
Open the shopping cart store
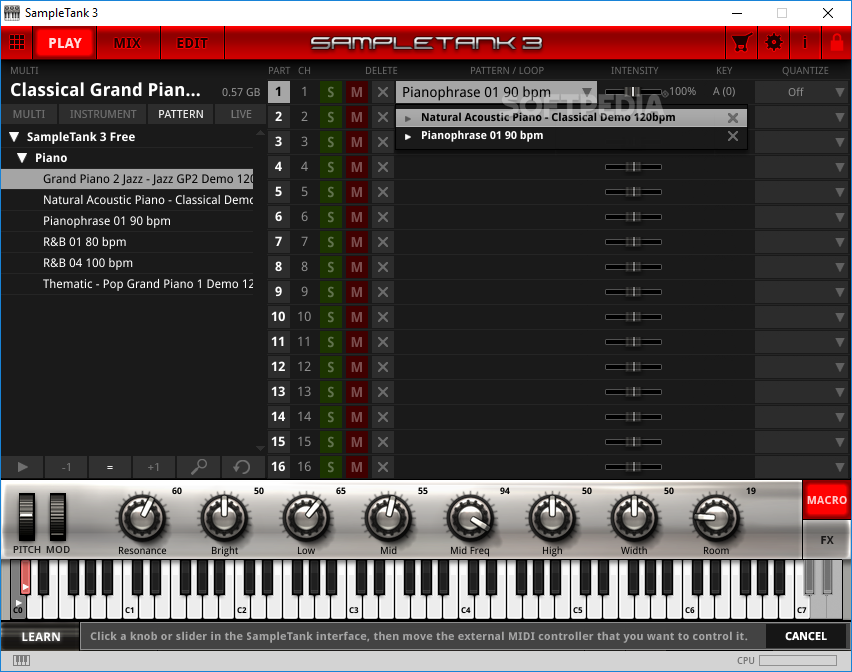pyautogui.click(x=742, y=42)
